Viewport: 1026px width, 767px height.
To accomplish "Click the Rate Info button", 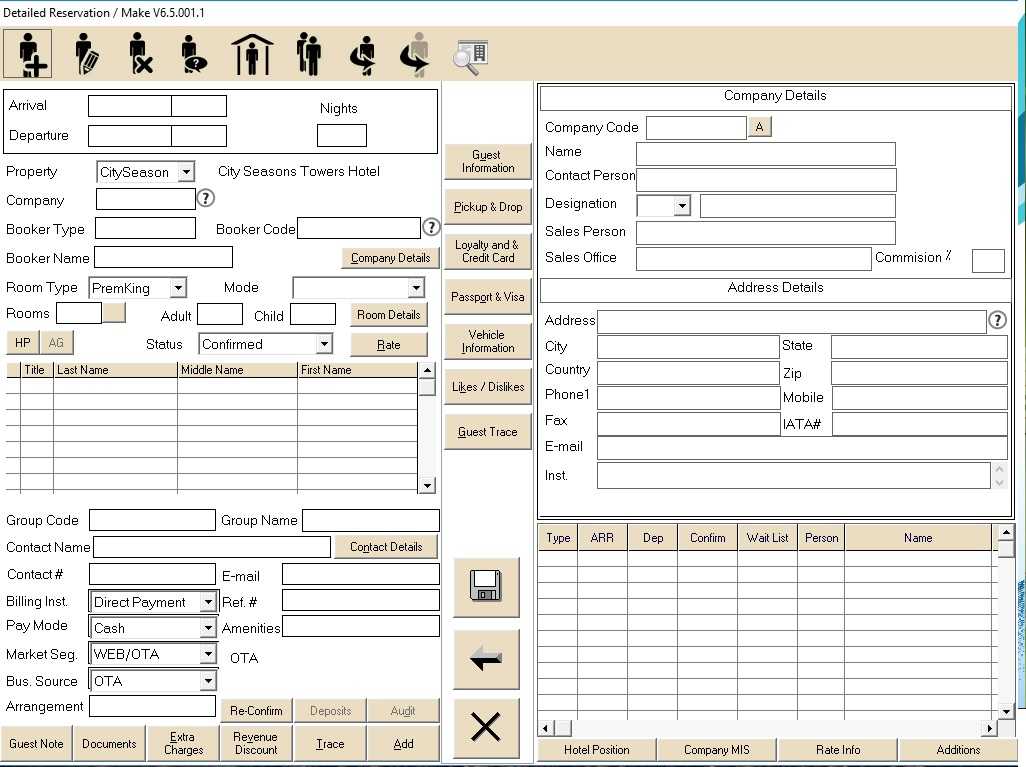I will [837, 750].
